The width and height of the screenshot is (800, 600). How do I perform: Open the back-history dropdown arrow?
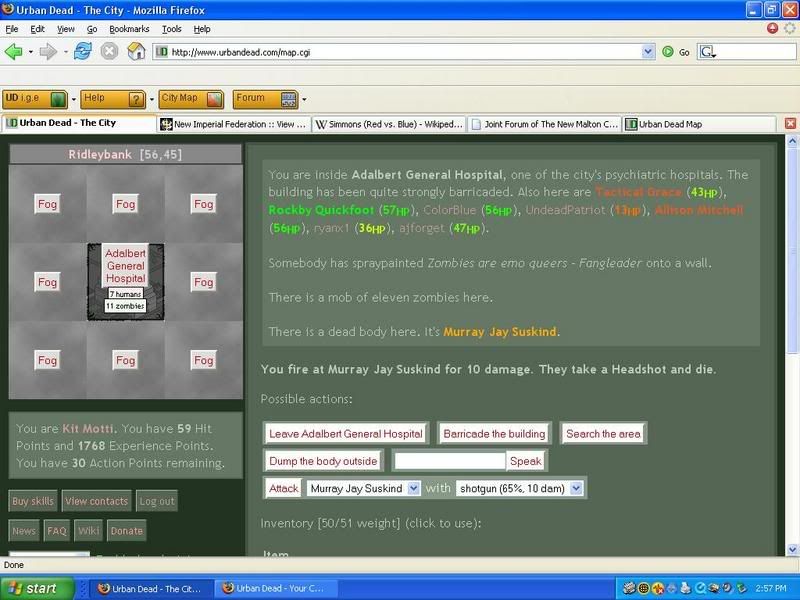pos(31,52)
